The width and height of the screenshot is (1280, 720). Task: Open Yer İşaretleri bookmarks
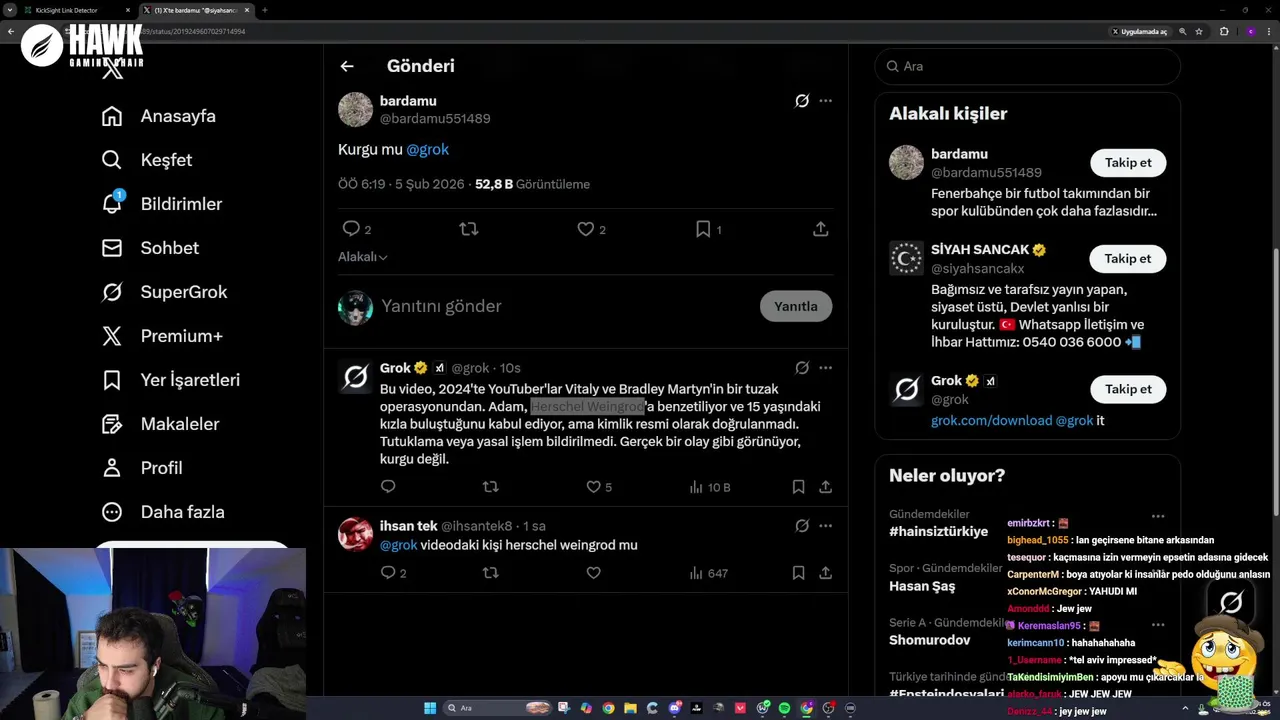click(x=171, y=380)
